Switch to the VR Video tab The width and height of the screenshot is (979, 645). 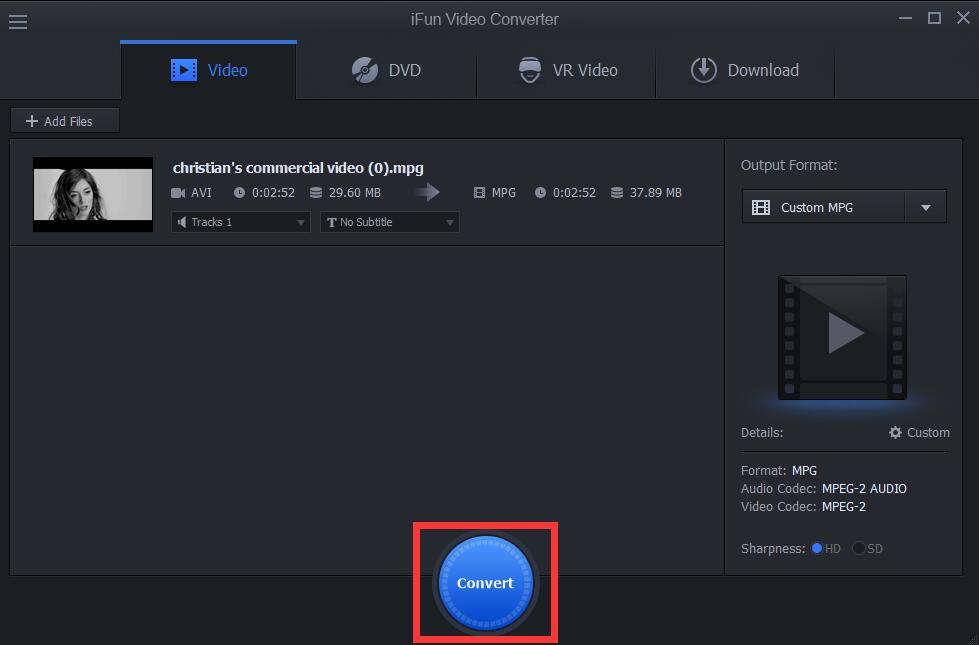click(566, 70)
